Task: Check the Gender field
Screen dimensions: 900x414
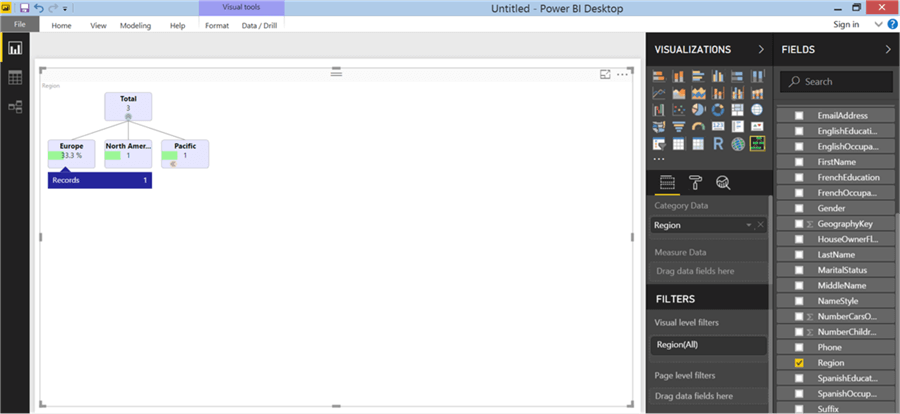Action: pyautogui.click(x=799, y=208)
